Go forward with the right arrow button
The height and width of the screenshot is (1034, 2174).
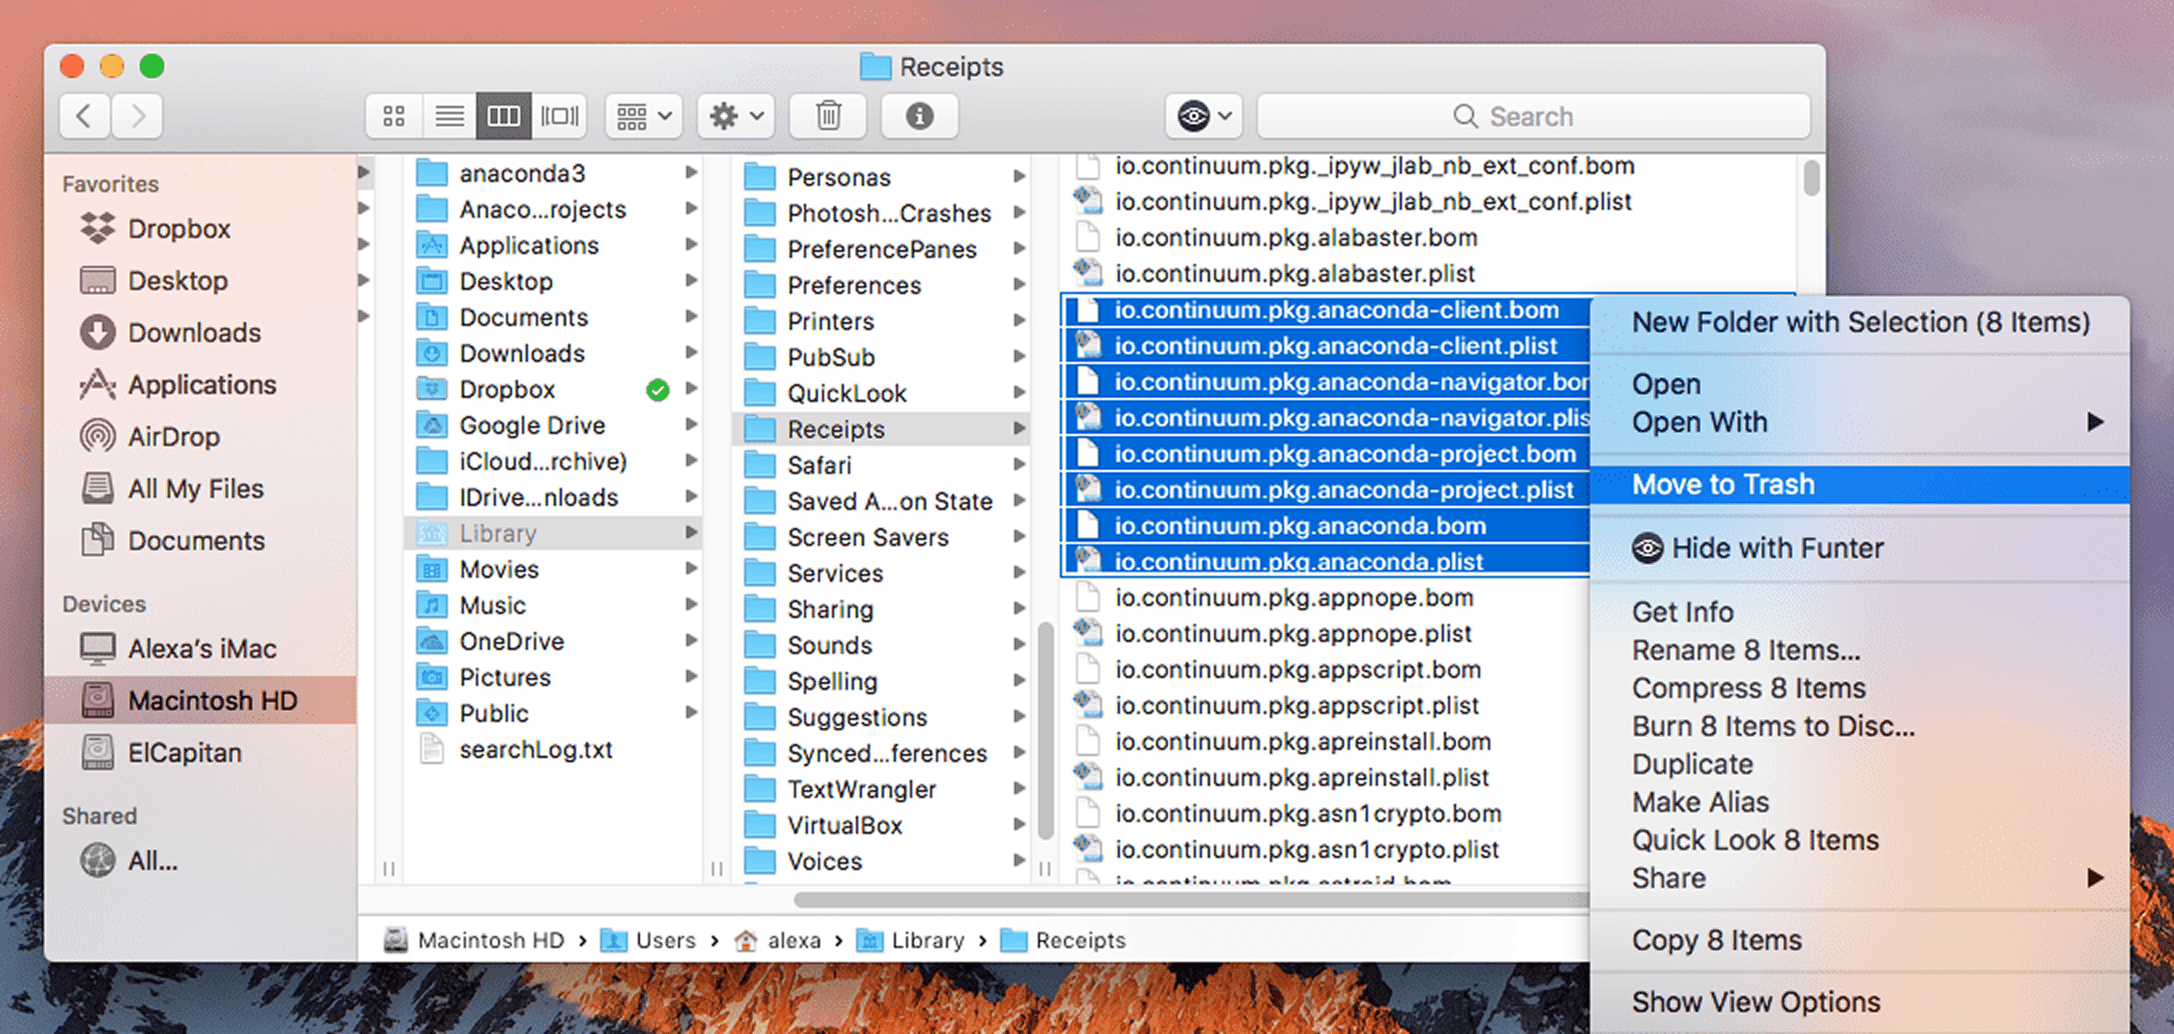tap(138, 116)
